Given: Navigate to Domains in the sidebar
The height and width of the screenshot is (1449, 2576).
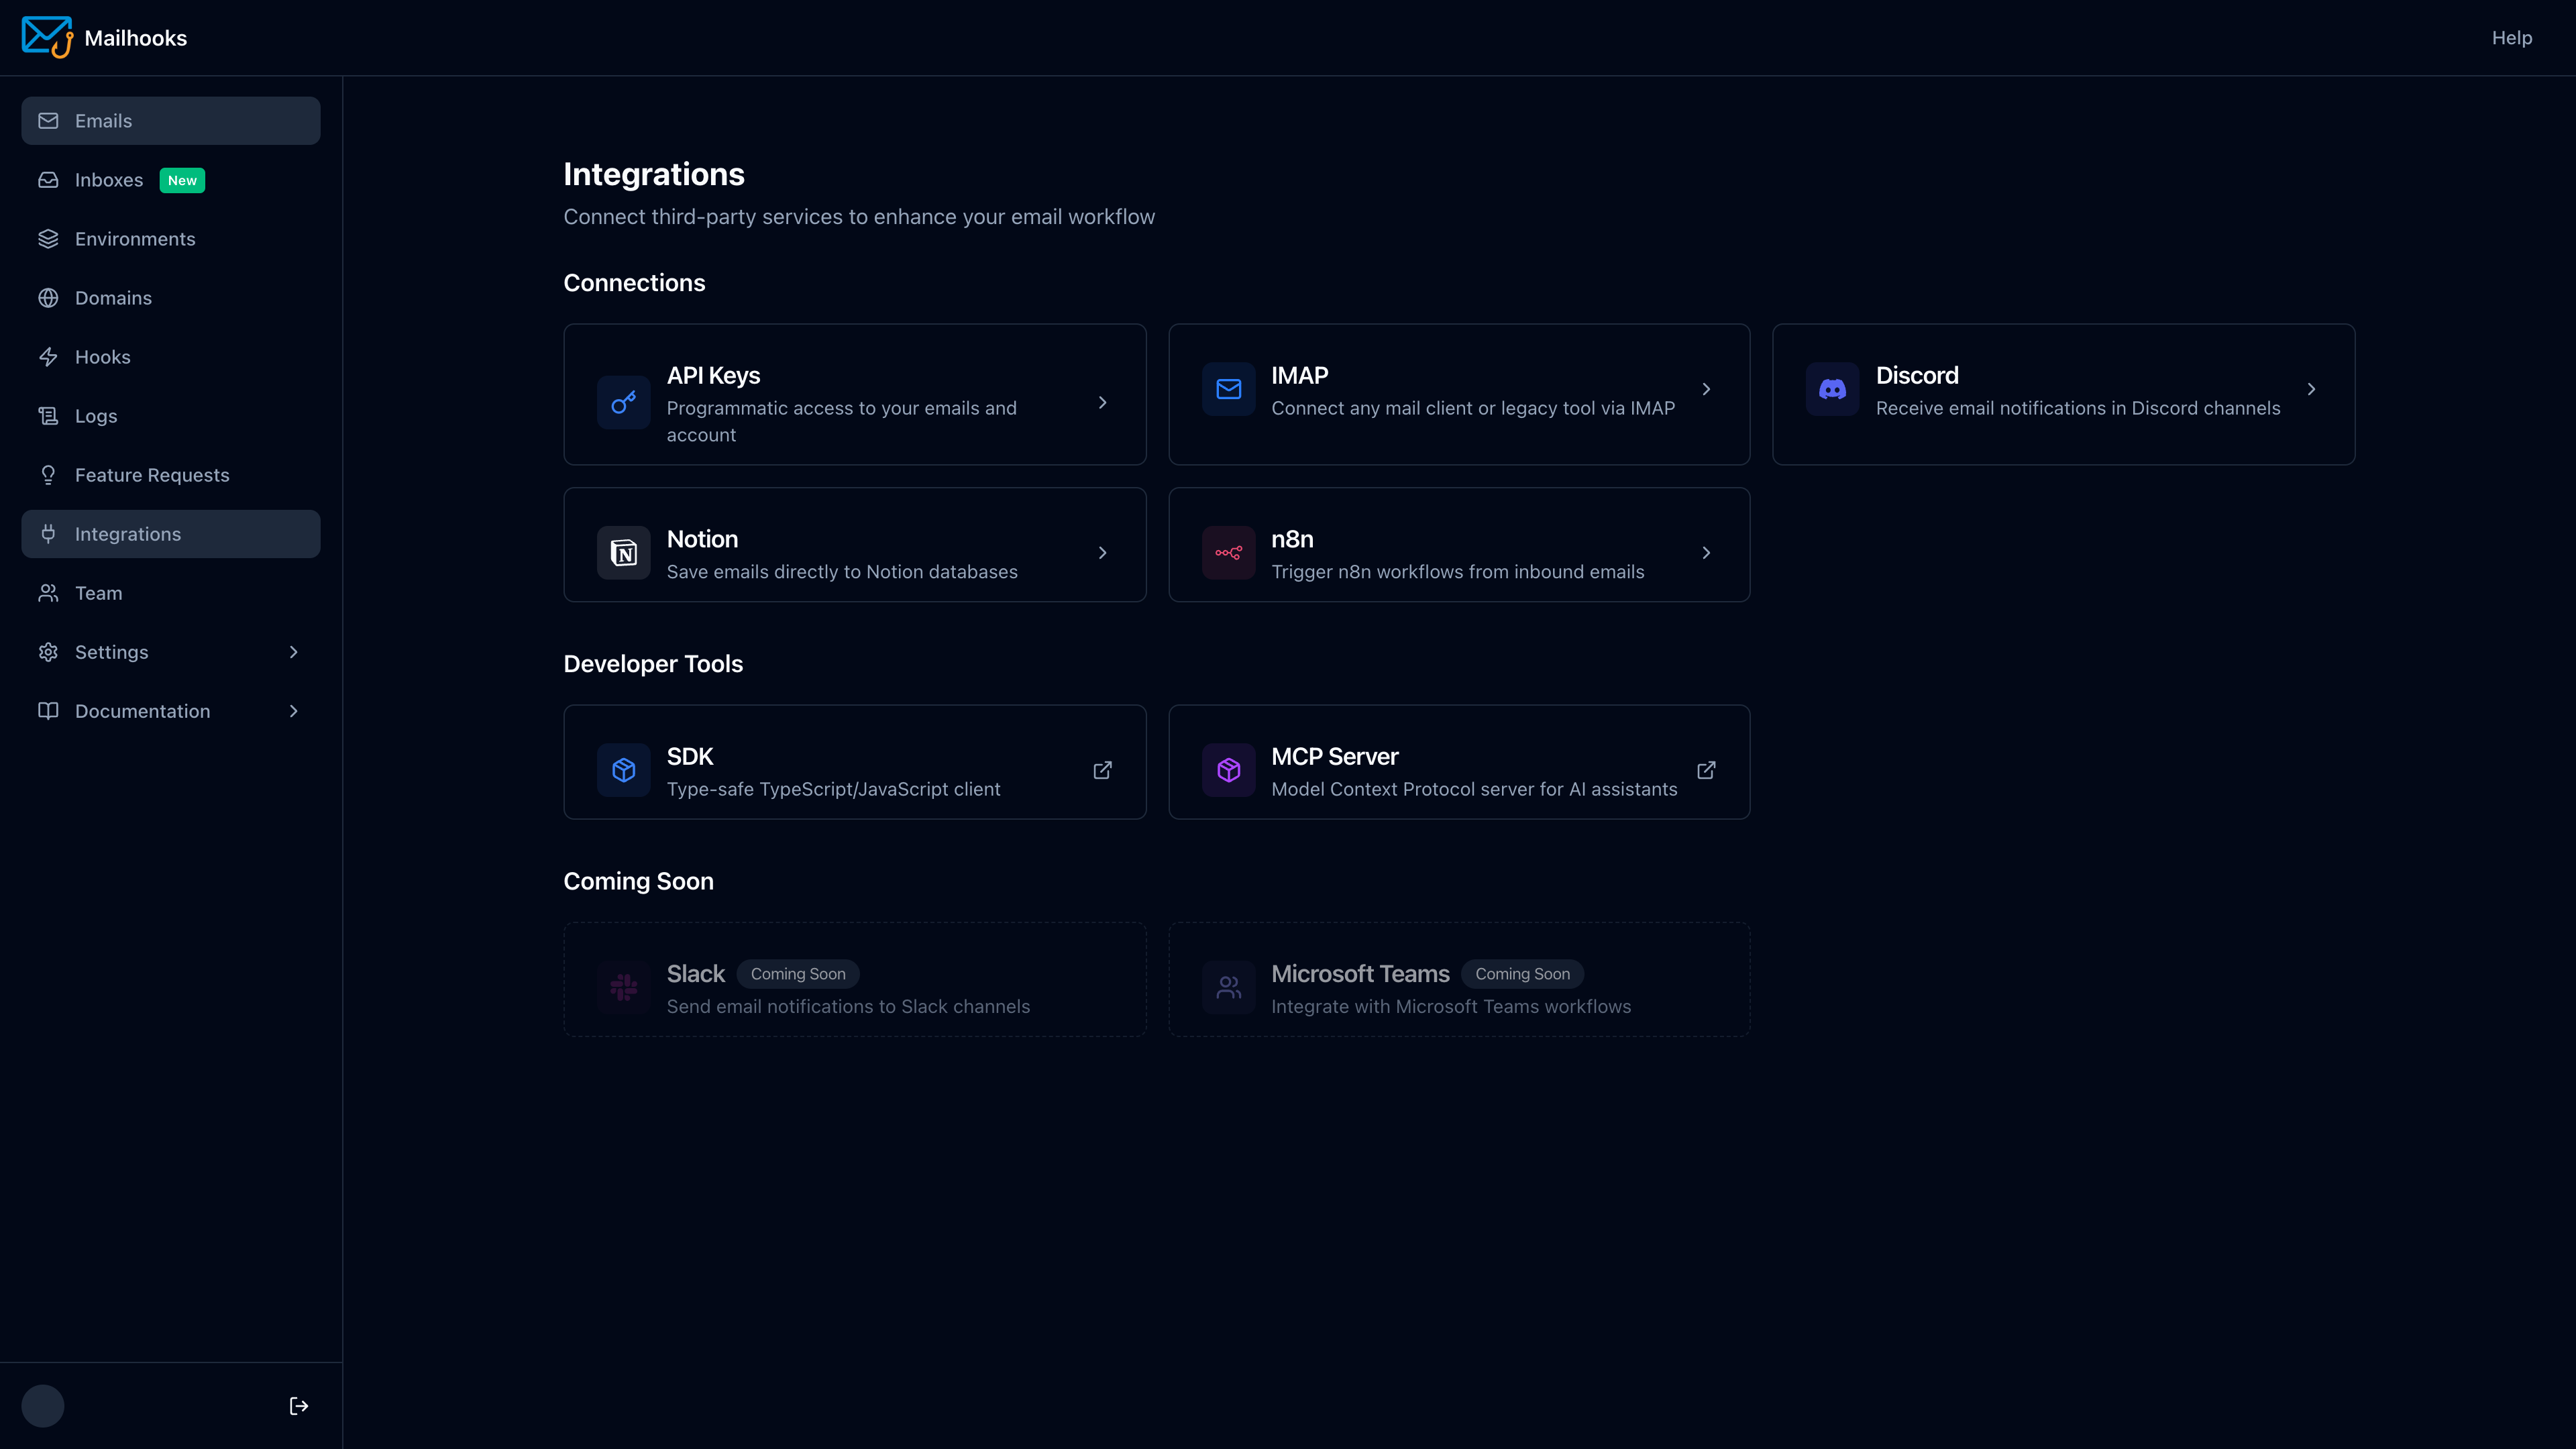Looking at the screenshot, I should pos(171,298).
